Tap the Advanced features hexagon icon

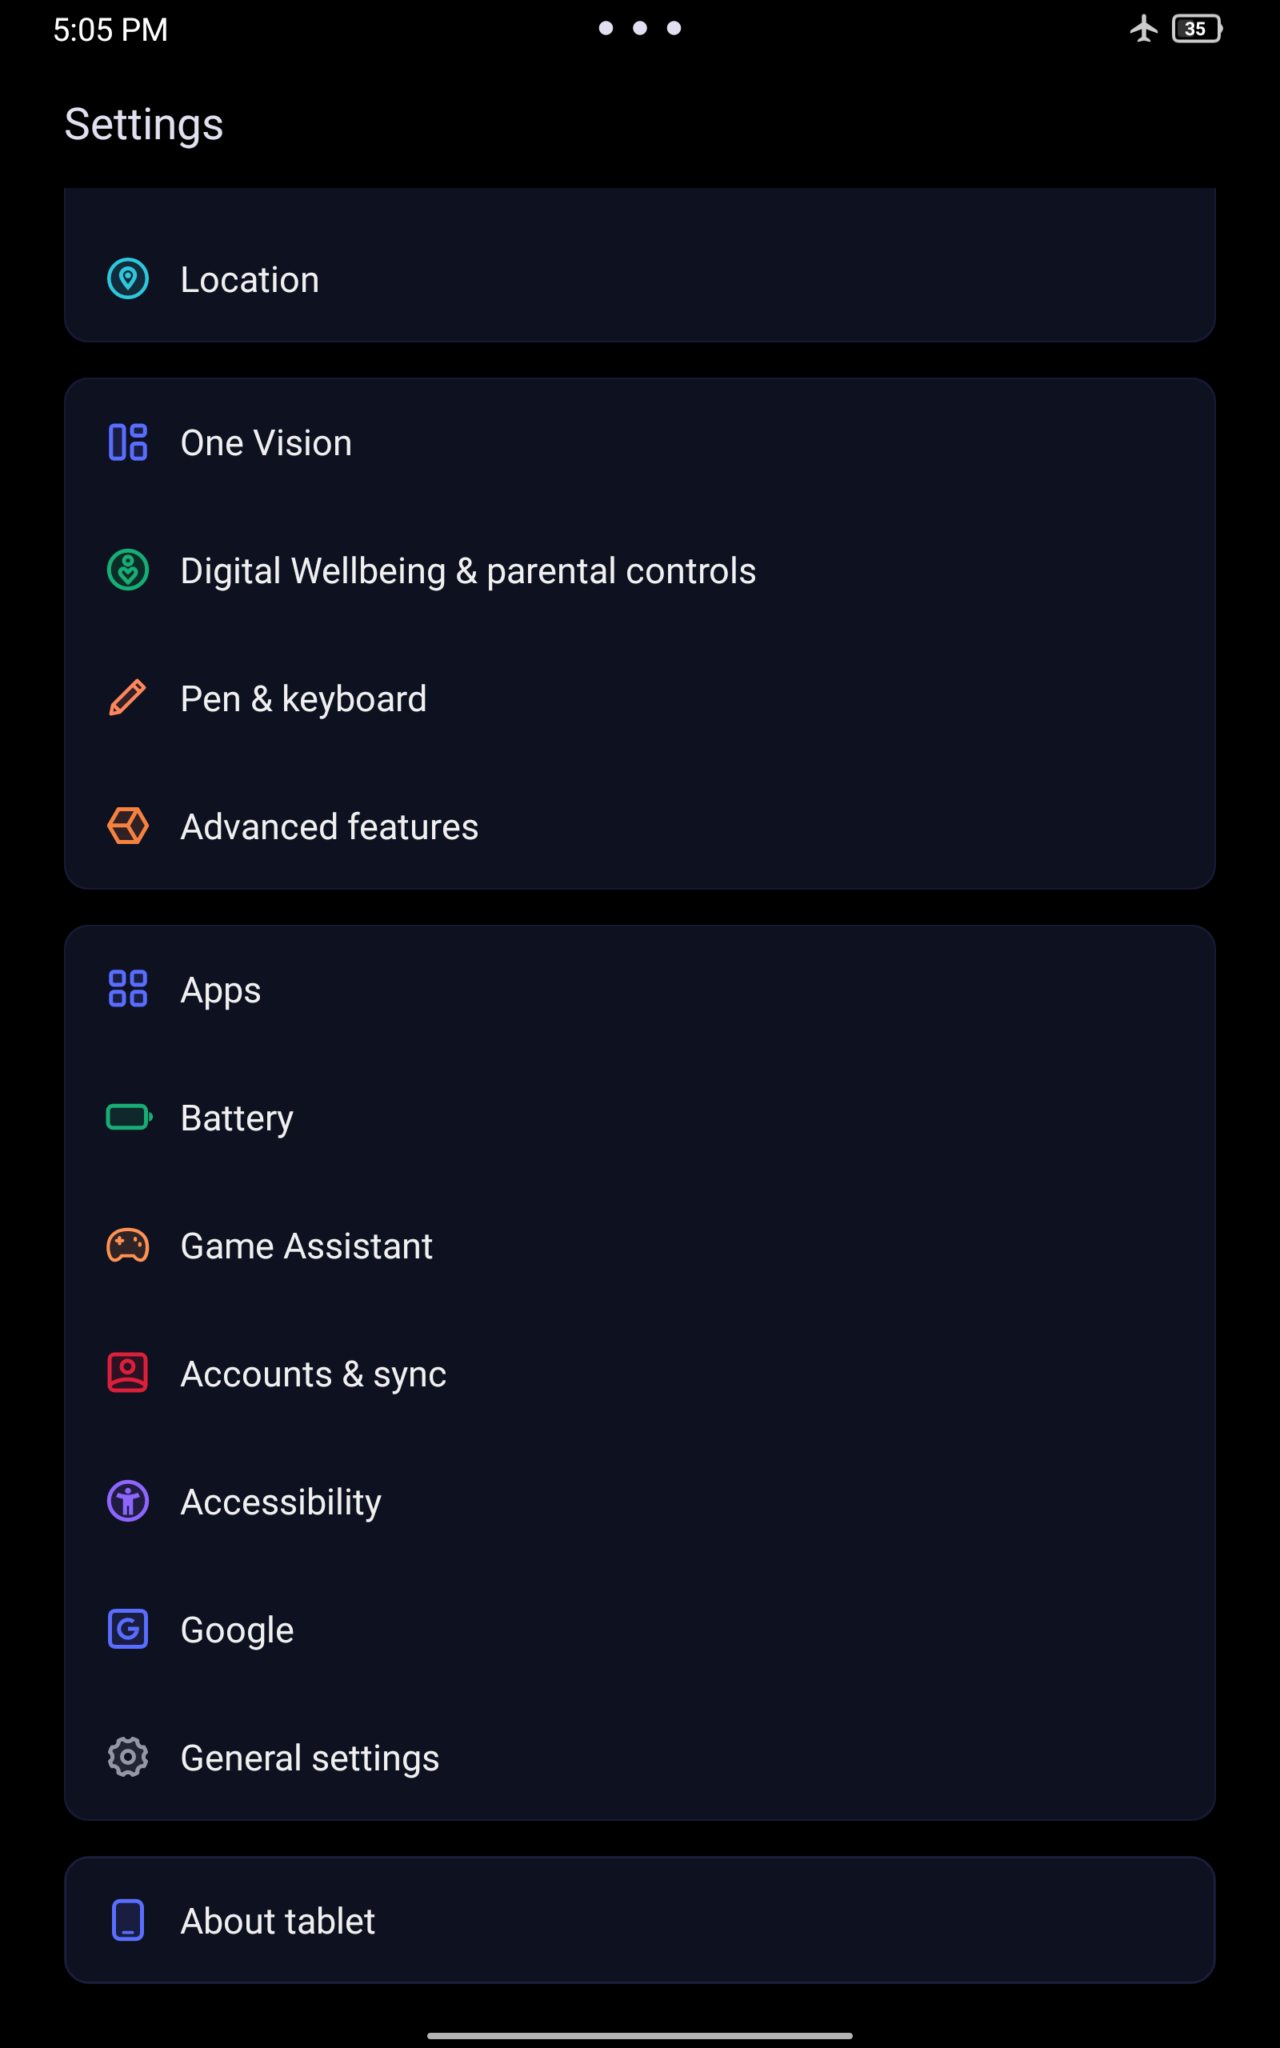pos(128,826)
